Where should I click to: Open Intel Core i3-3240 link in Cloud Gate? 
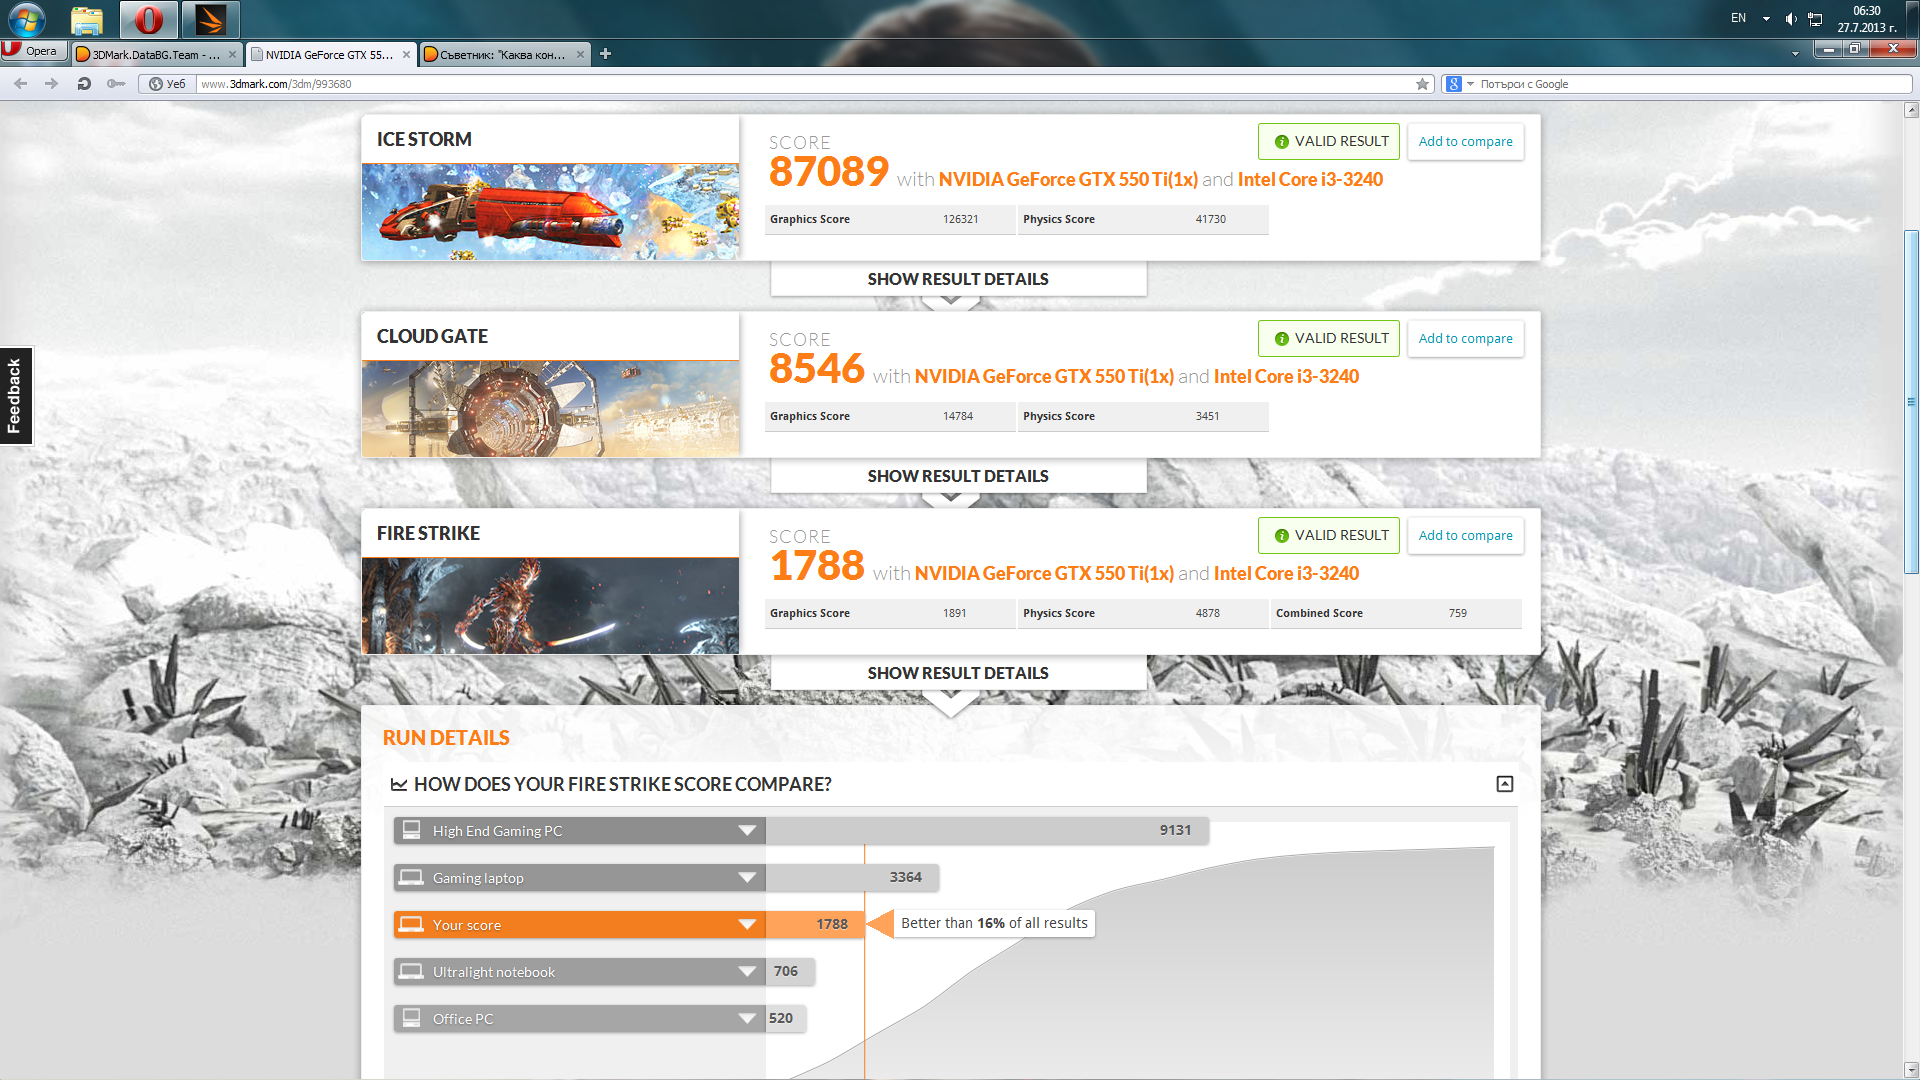pos(1286,377)
